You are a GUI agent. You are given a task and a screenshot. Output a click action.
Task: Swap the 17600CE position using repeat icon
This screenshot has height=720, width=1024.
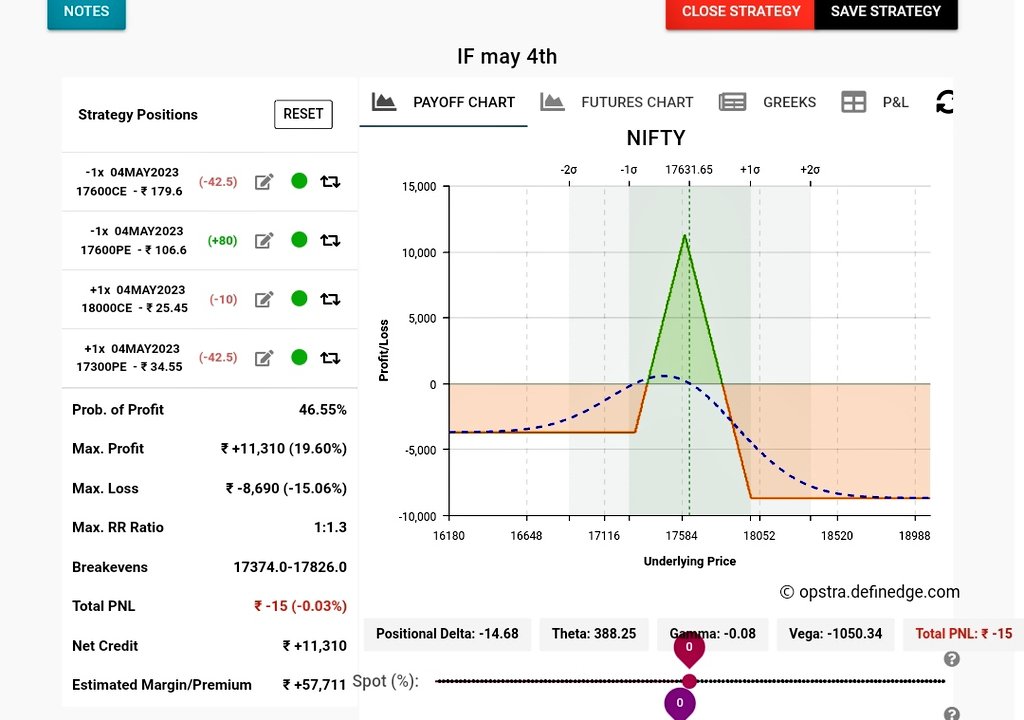(x=330, y=182)
